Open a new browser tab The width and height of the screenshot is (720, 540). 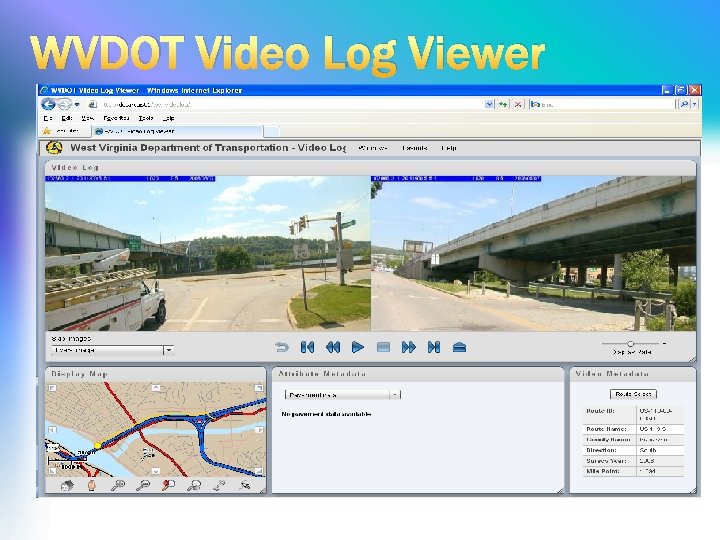pos(271,131)
